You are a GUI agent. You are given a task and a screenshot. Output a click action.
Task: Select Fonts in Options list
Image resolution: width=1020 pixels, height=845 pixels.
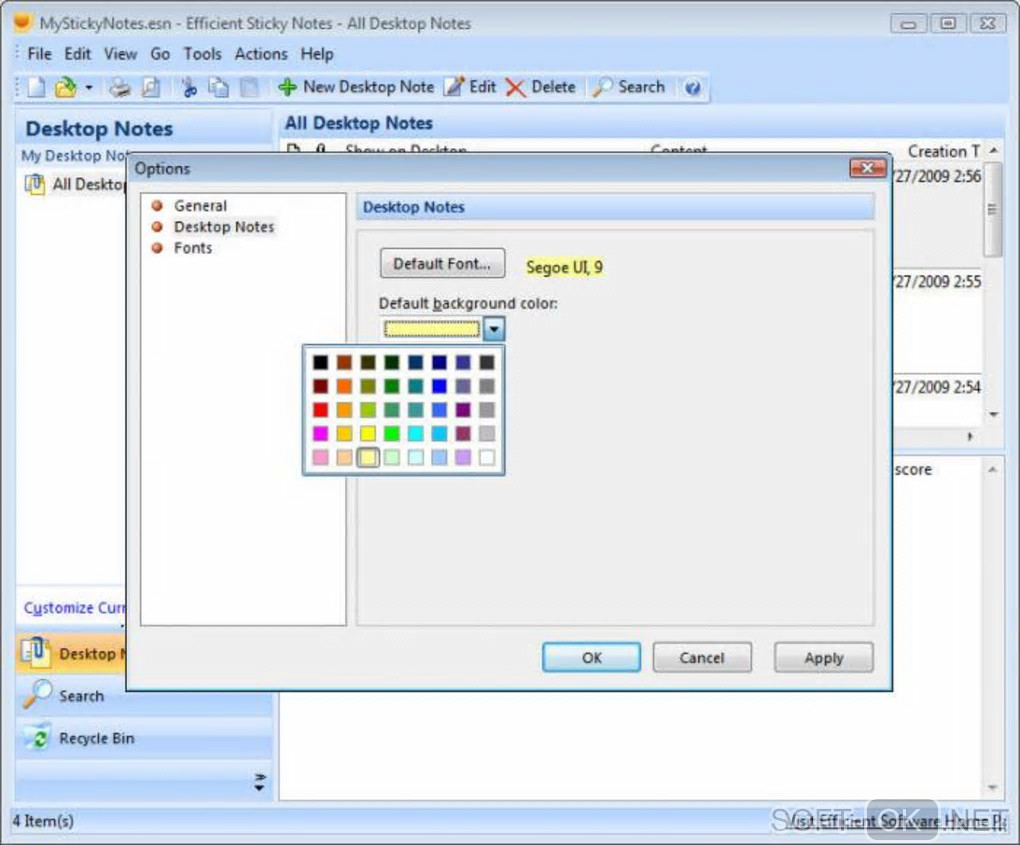(x=193, y=248)
